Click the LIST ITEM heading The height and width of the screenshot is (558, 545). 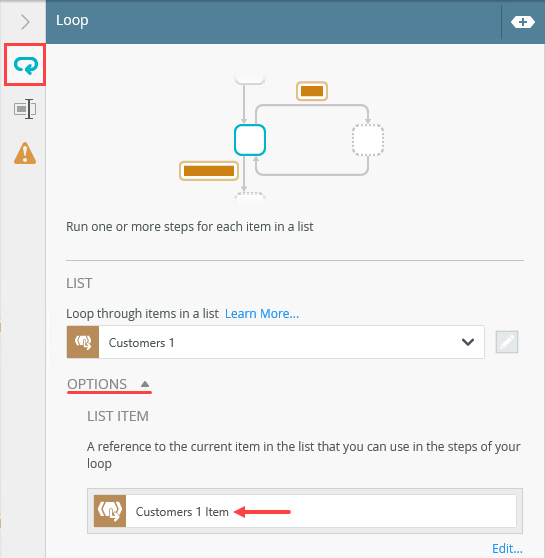pyautogui.click(x=118, y=416)
